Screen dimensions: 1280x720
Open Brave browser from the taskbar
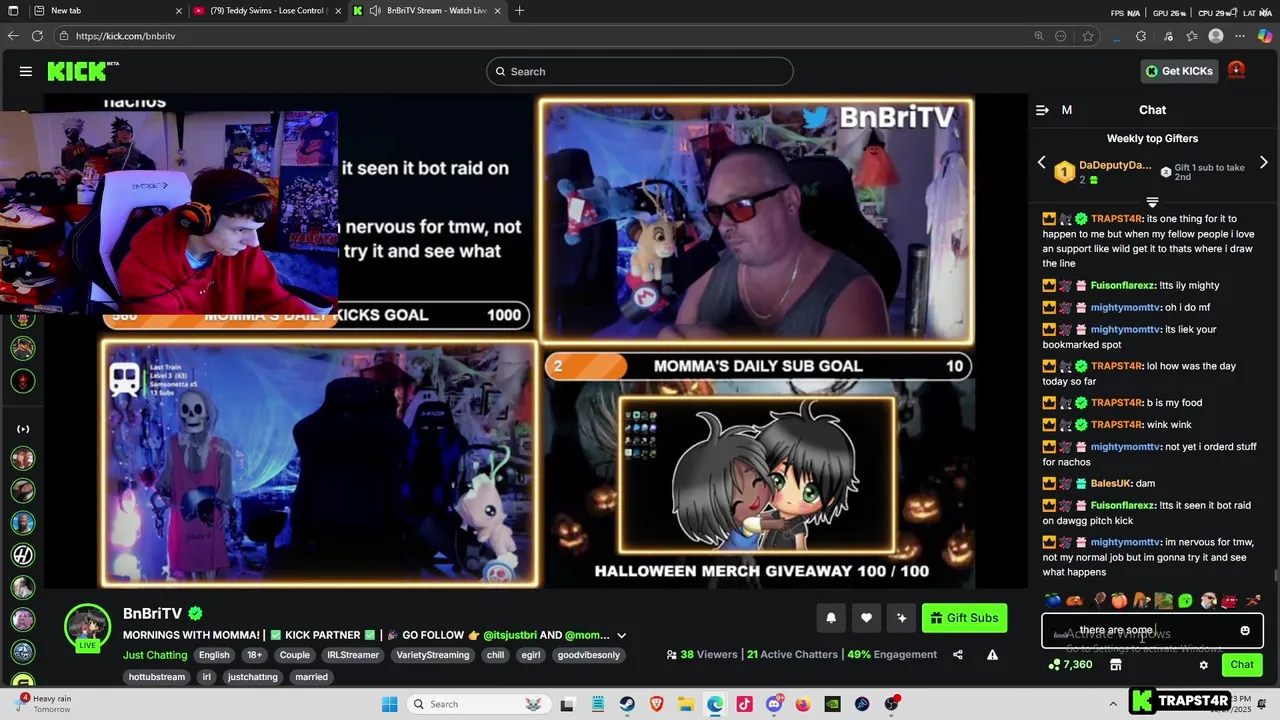(x=657, y=704)
